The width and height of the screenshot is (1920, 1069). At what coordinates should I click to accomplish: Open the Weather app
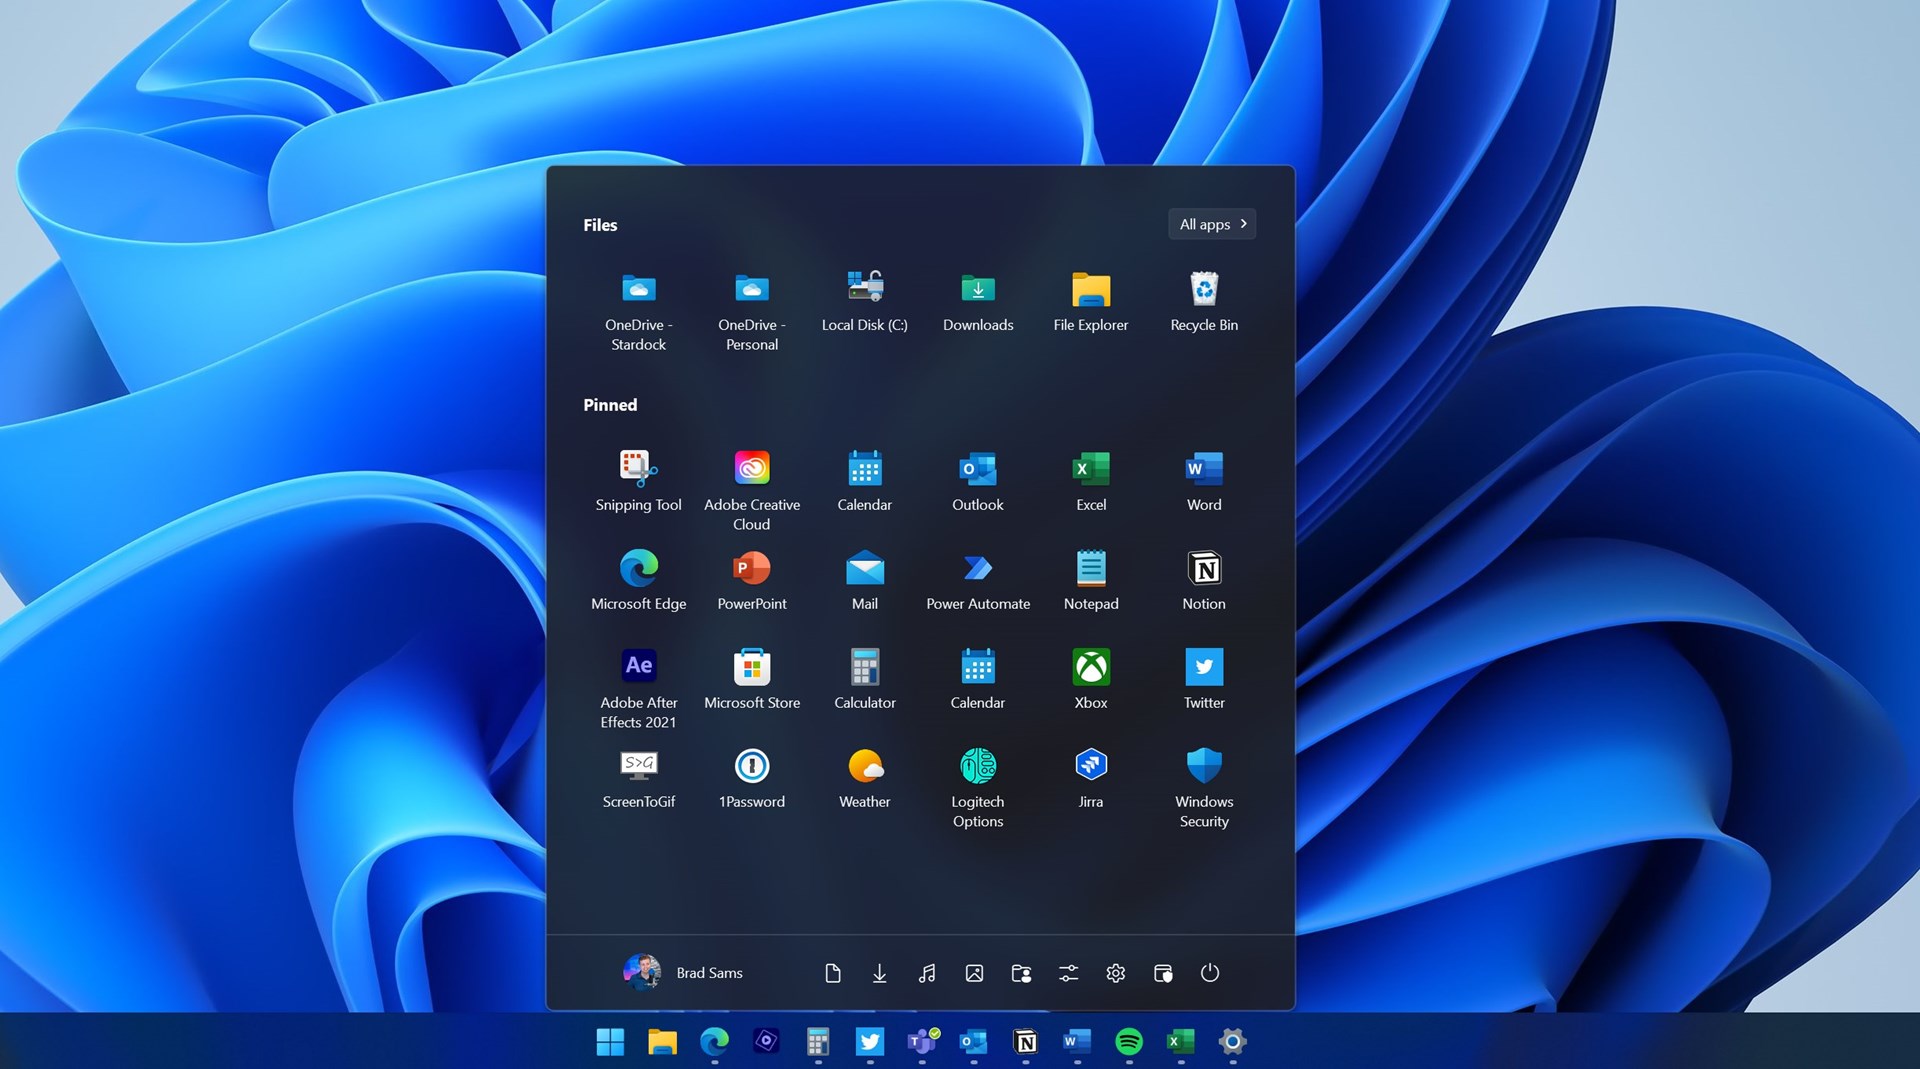pyautogui.click(x=865, y=778)
